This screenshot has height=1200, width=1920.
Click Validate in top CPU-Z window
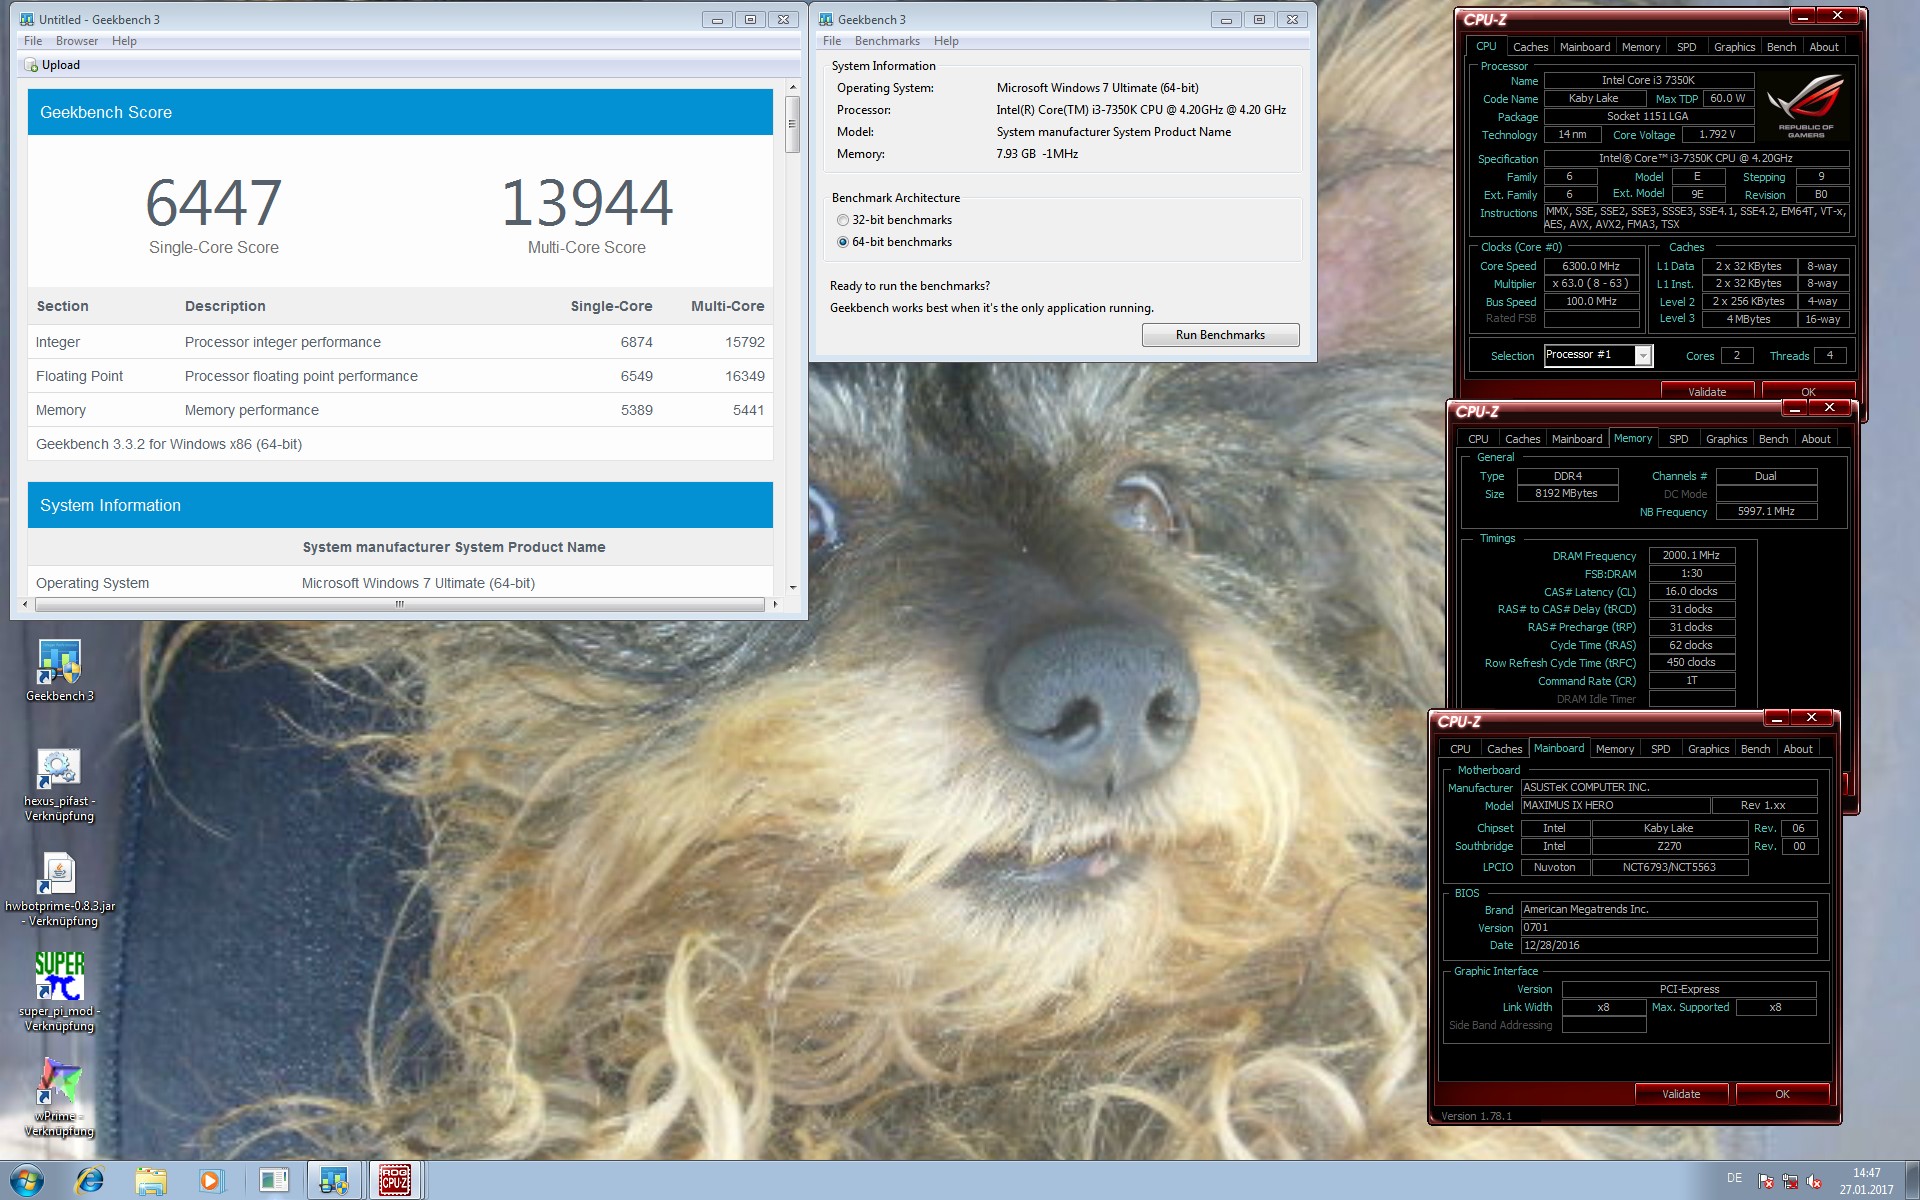(1707, 391)
